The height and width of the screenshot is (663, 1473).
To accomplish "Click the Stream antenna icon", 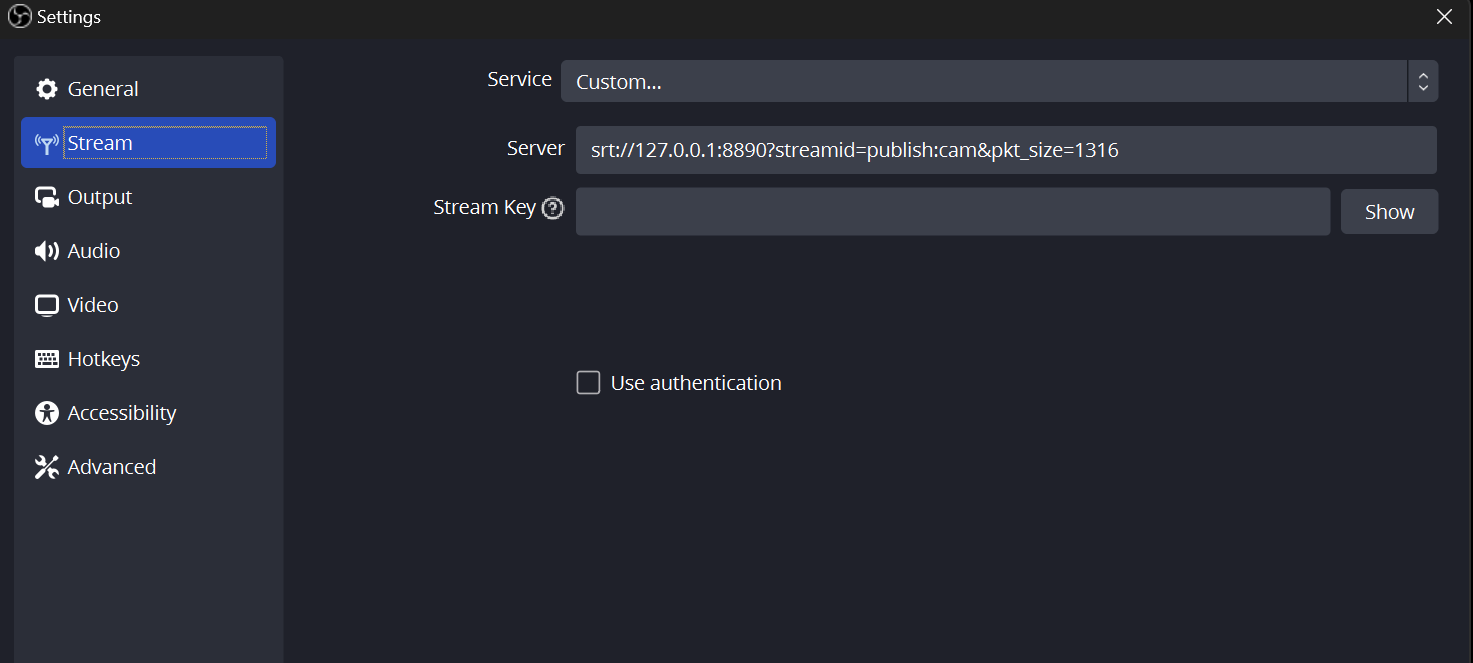I will [x=47, y=143].
